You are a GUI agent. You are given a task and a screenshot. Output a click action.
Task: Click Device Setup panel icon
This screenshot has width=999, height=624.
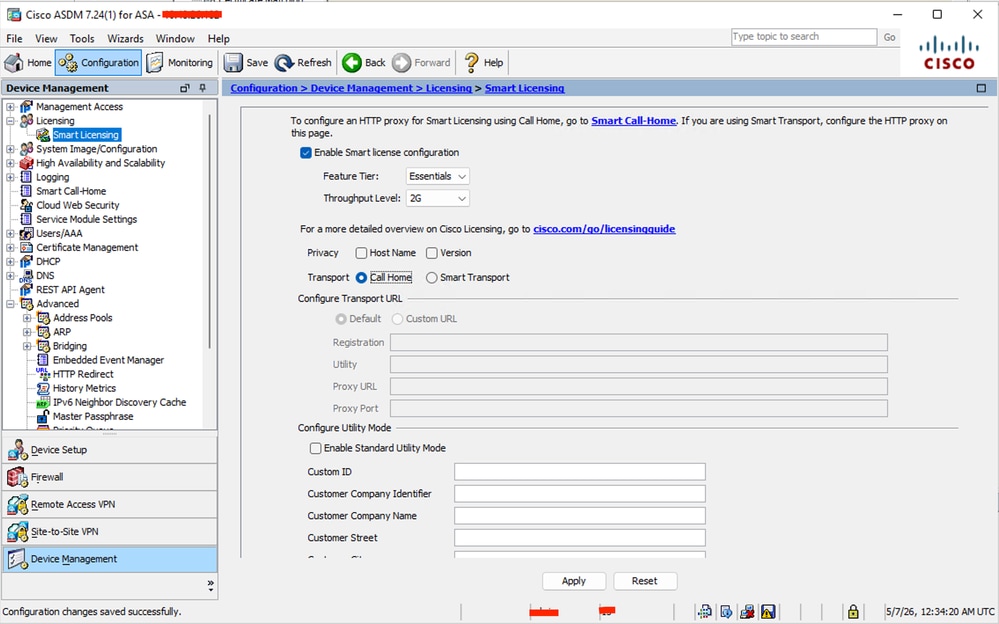click(x=17, y=450)
